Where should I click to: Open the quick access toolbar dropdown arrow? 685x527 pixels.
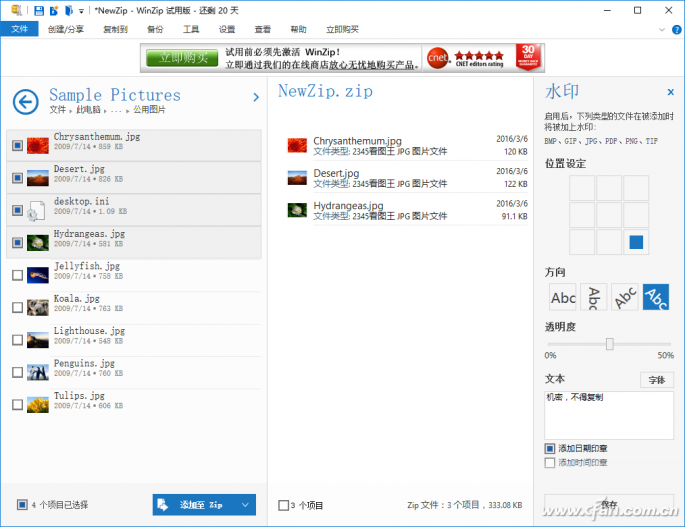(81, 11)
